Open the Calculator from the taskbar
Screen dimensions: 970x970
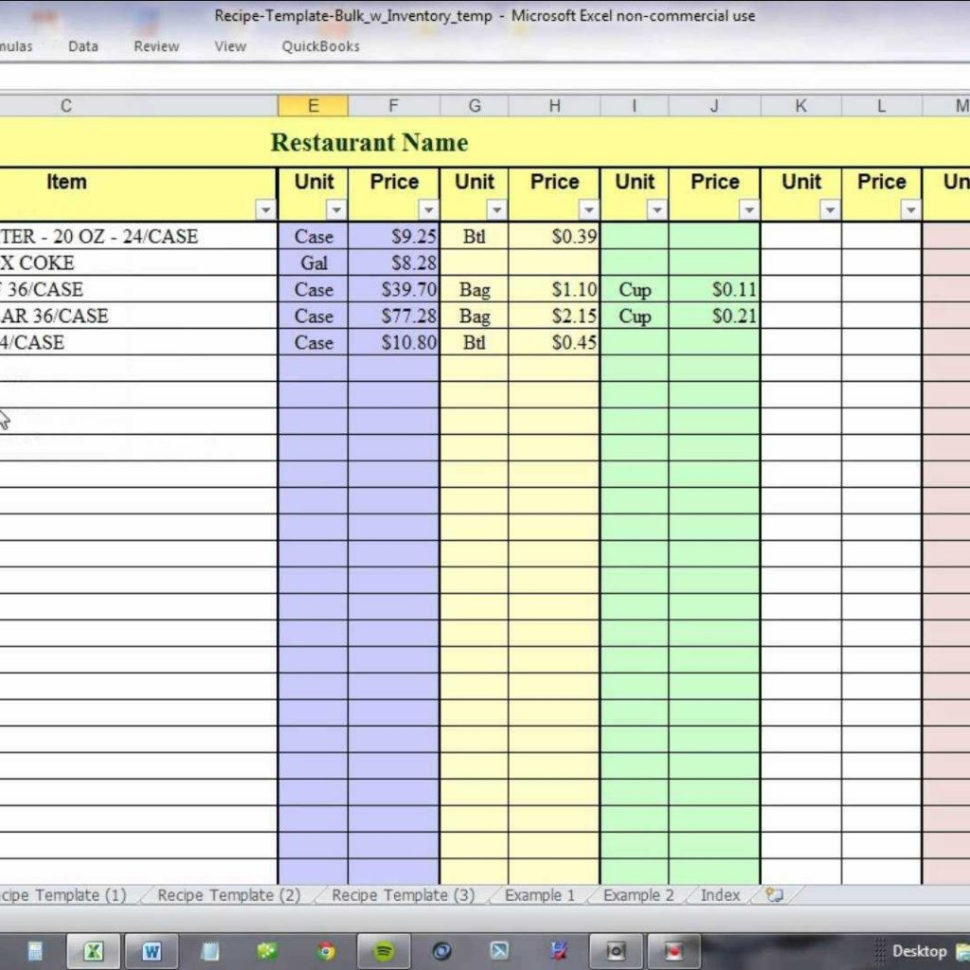coord(33,950)
